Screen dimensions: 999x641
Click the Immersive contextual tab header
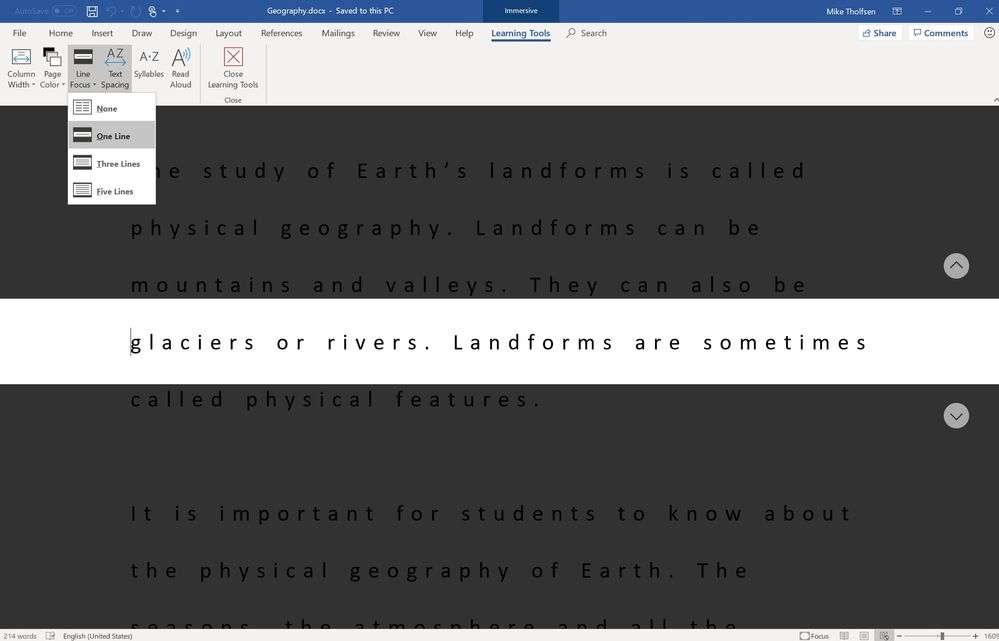[x=521, y=11]
